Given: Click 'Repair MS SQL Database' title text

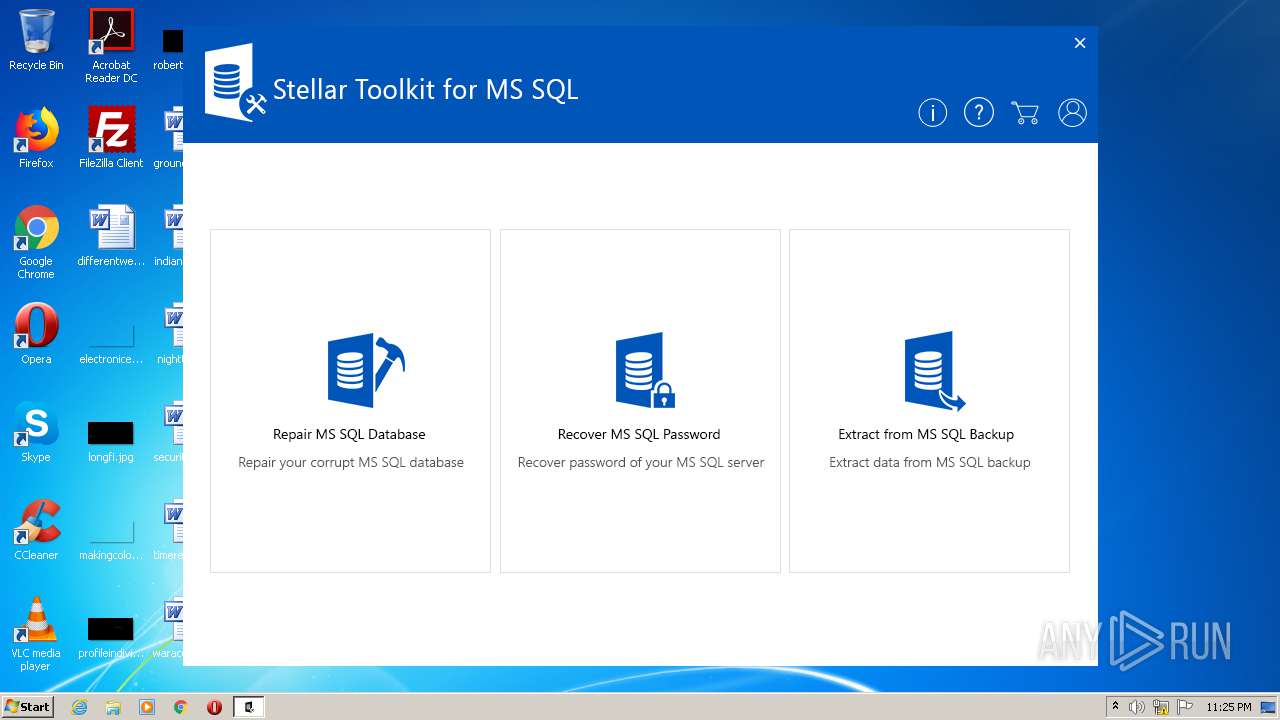Looking at the screenshot, I should coord(349,434).
